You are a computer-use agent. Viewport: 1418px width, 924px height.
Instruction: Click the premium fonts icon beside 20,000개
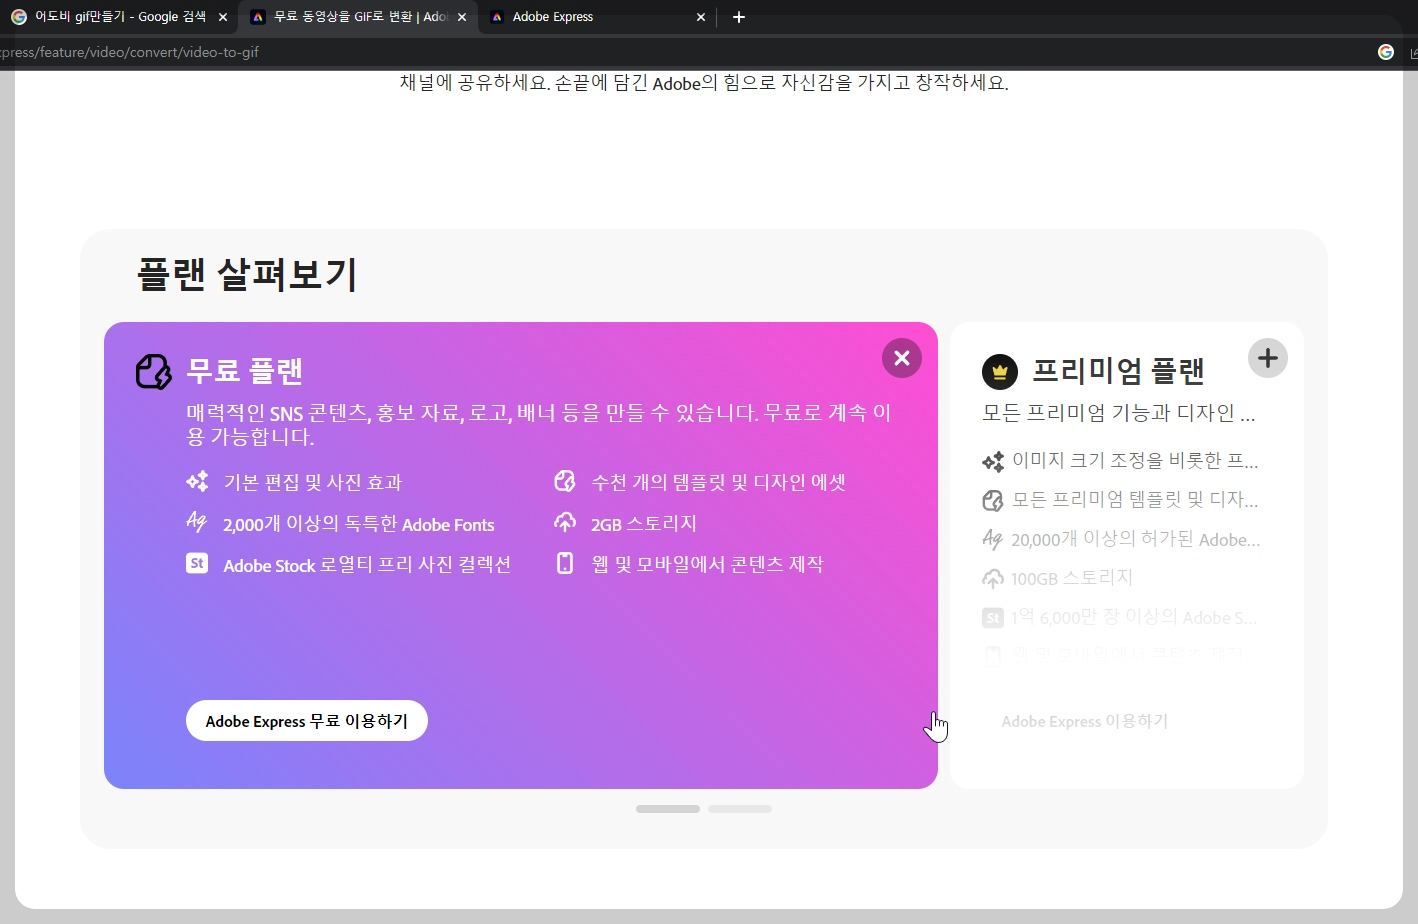click(x=992, y=539)
